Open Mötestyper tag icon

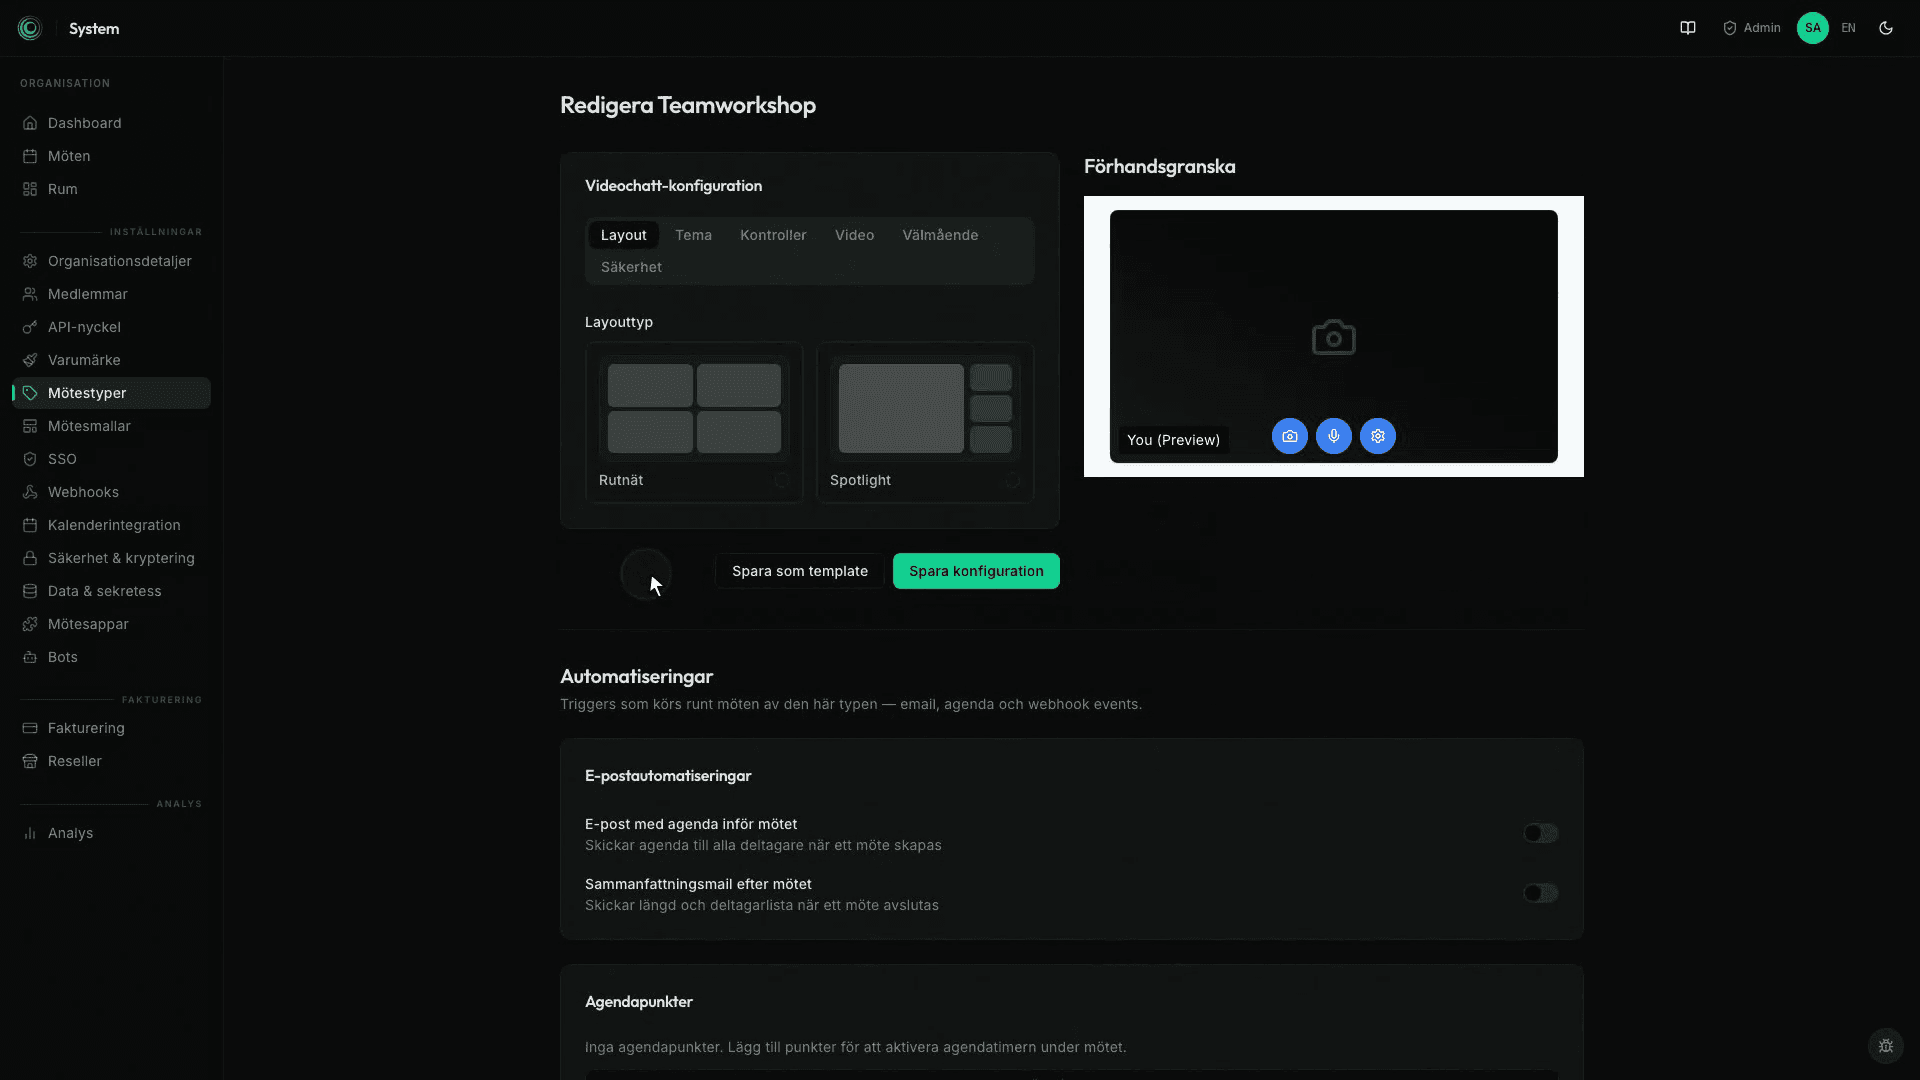tap(30, 393)
